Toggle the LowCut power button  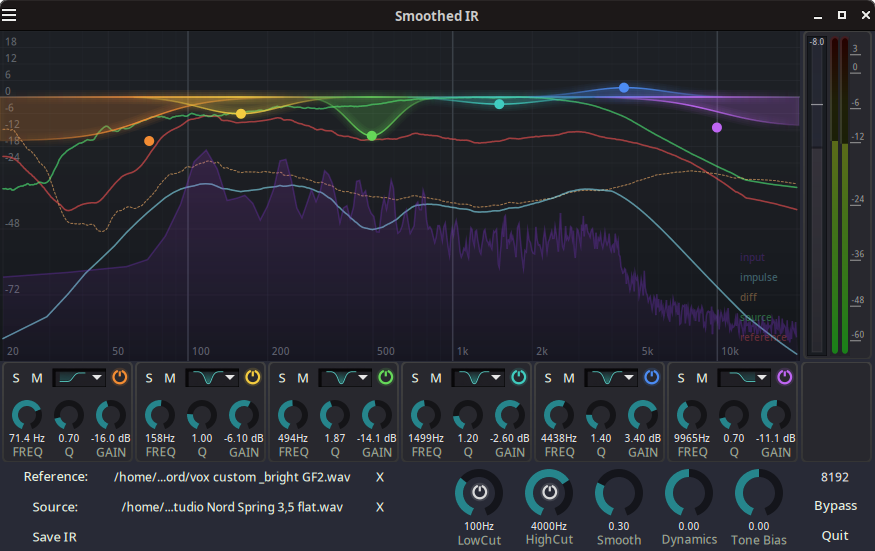pyautogui.click(x=479, y=492)
